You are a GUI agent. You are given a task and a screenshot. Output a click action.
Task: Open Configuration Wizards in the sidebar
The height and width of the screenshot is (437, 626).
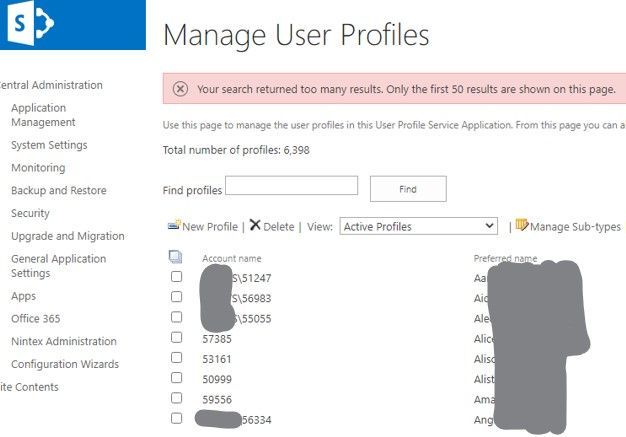[x=64, y=364]
